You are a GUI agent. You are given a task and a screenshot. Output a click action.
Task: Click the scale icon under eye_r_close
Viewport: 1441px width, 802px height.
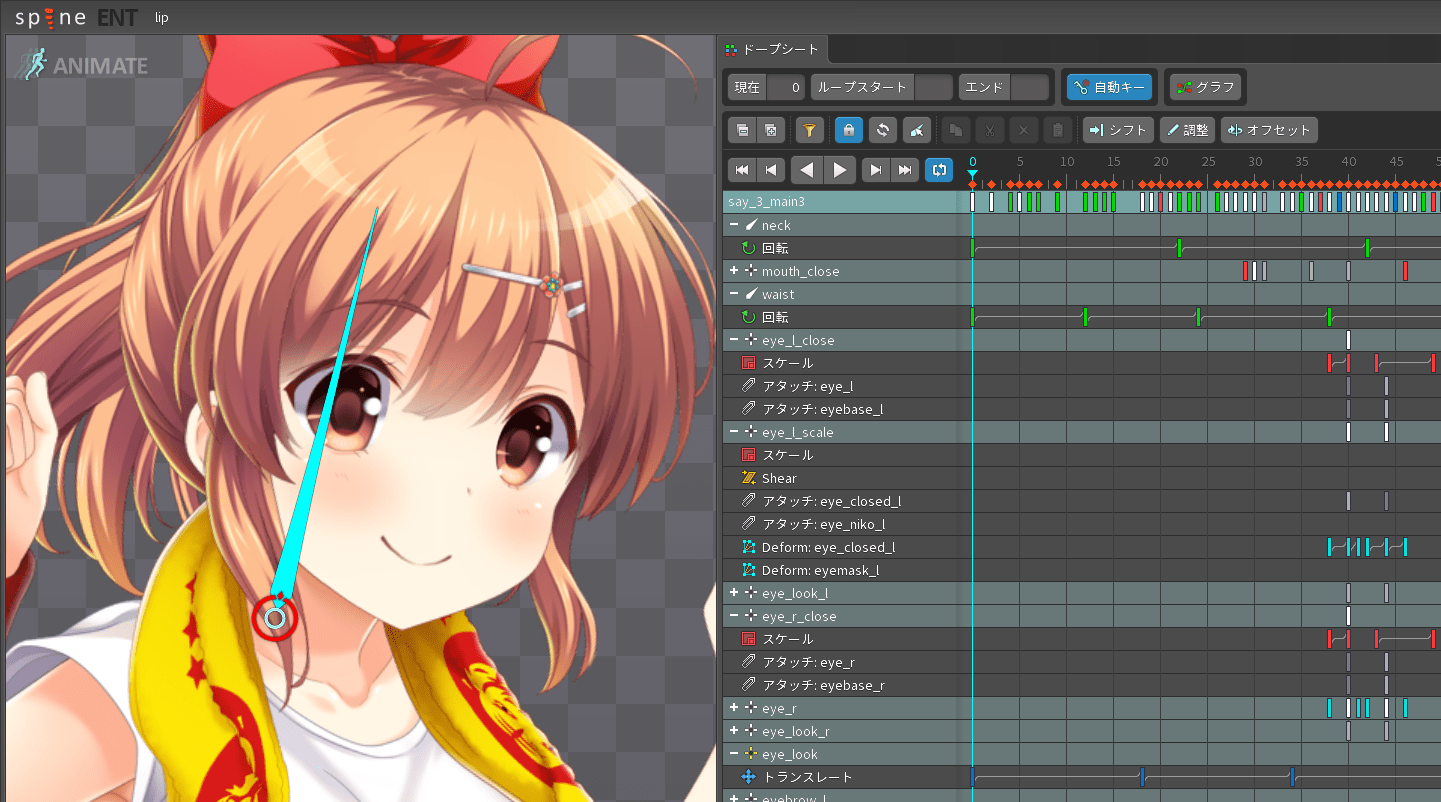point(748,639)
